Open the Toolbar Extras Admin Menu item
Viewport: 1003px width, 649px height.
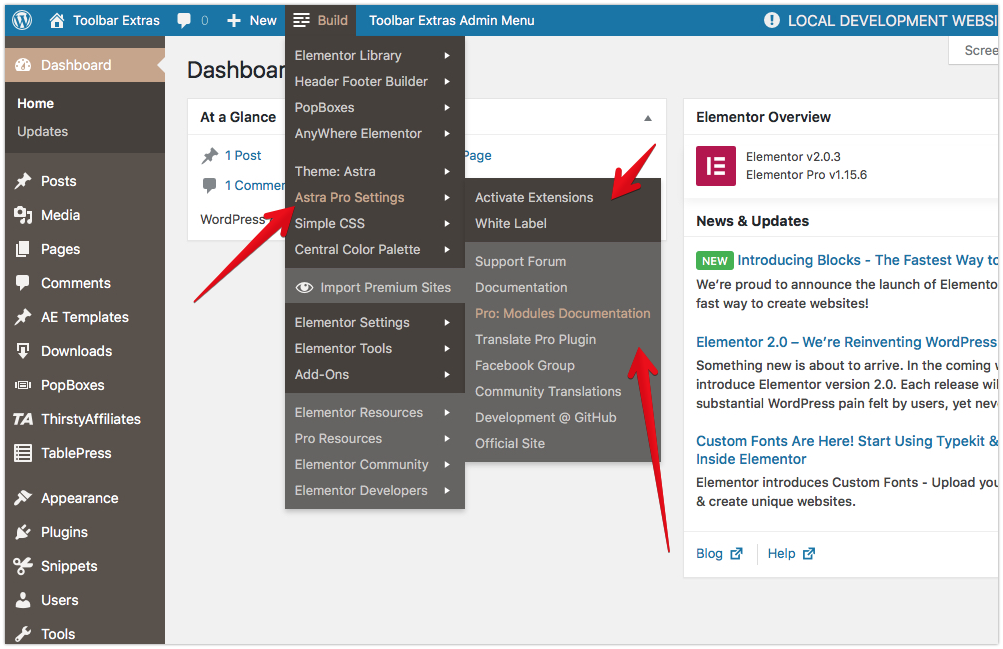pos(452,20)
